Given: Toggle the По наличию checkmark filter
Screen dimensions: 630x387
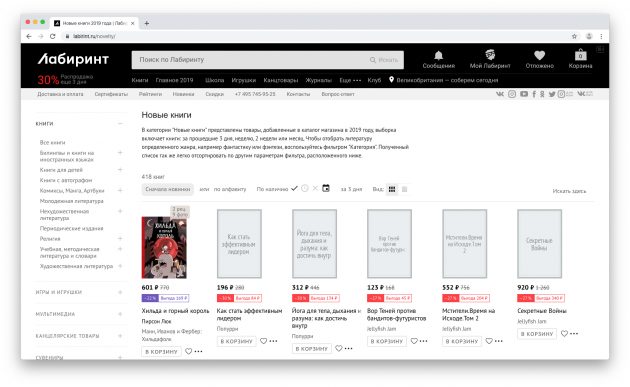Looking at the screenshot, I should click(294, 188).
